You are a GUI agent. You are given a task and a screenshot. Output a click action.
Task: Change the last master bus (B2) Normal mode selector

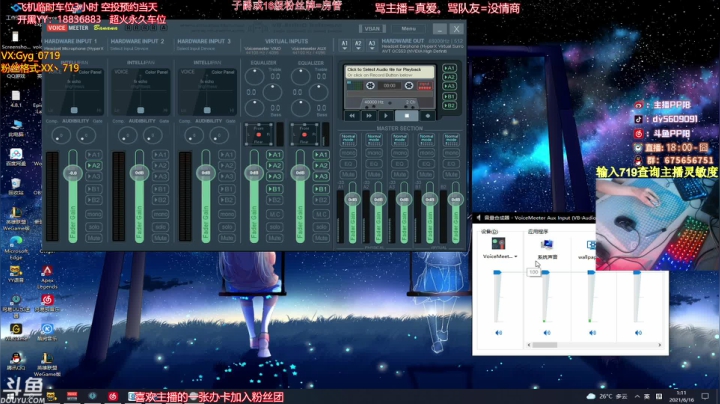(451, 140)
